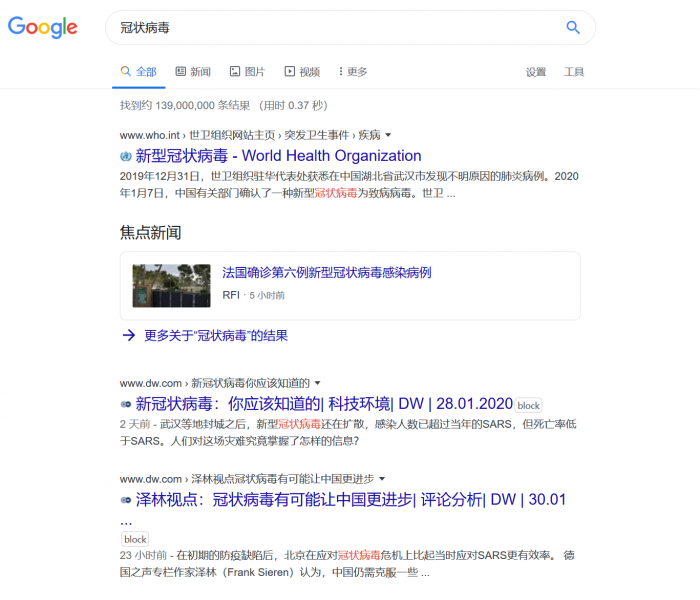The height and width of the screenshot is (600, 700).
Task: Open 法国确诊第六例新型冠状病毒感染病例 headline
Action: click(327, 273)
